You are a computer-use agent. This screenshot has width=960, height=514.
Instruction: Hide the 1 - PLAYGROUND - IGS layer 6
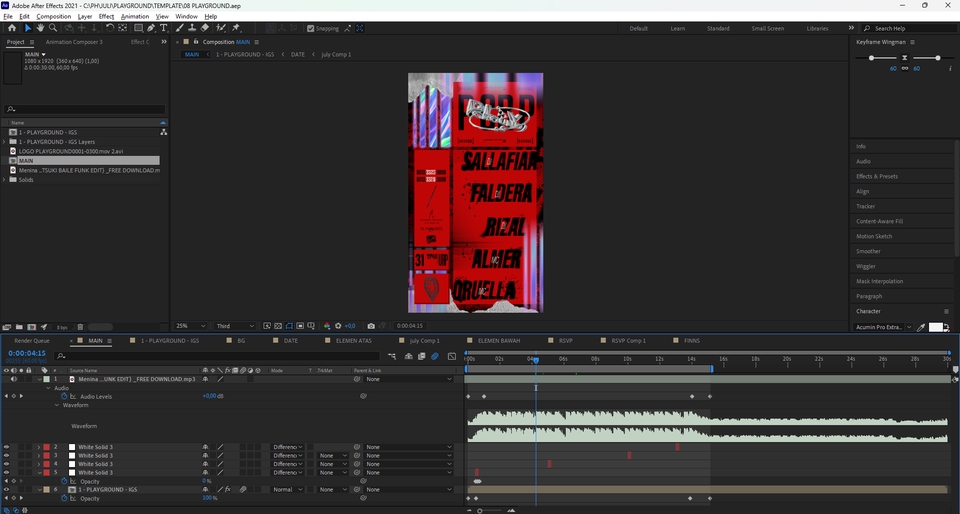pos(7,490)
